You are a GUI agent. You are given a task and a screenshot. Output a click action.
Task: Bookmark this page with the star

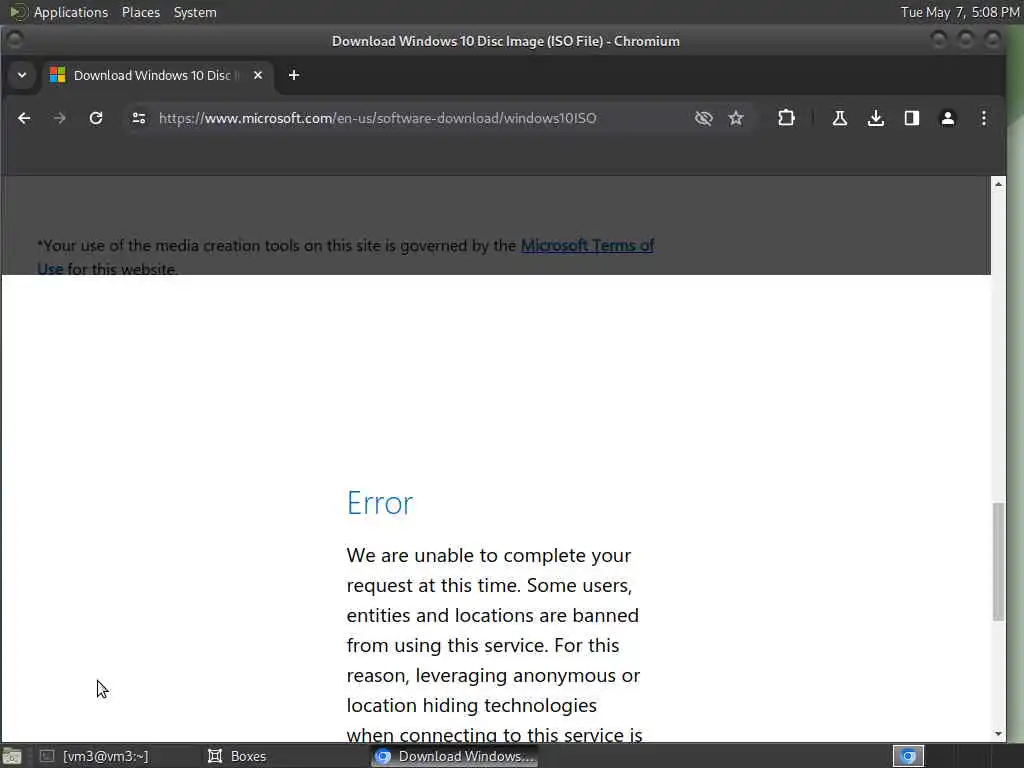736,118
